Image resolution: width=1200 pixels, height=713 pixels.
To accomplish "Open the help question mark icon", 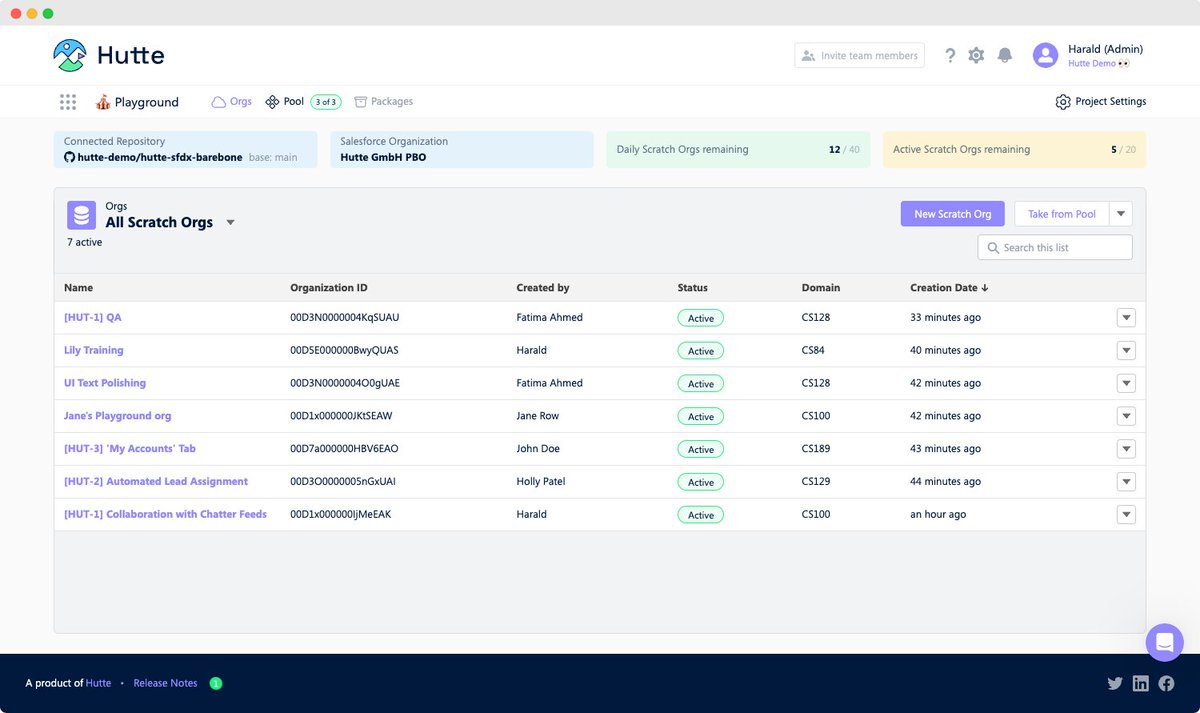I will point(950,55).
